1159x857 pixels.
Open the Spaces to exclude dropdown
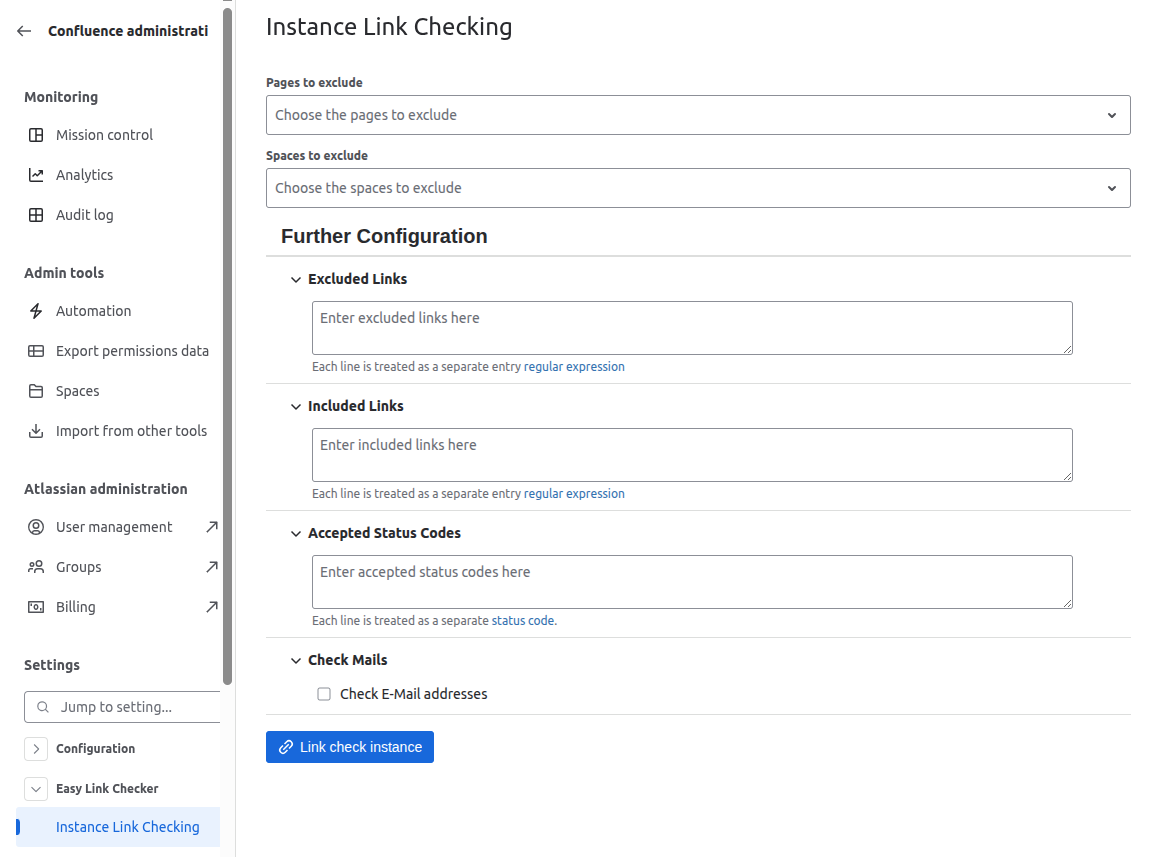tap(697, 188)
